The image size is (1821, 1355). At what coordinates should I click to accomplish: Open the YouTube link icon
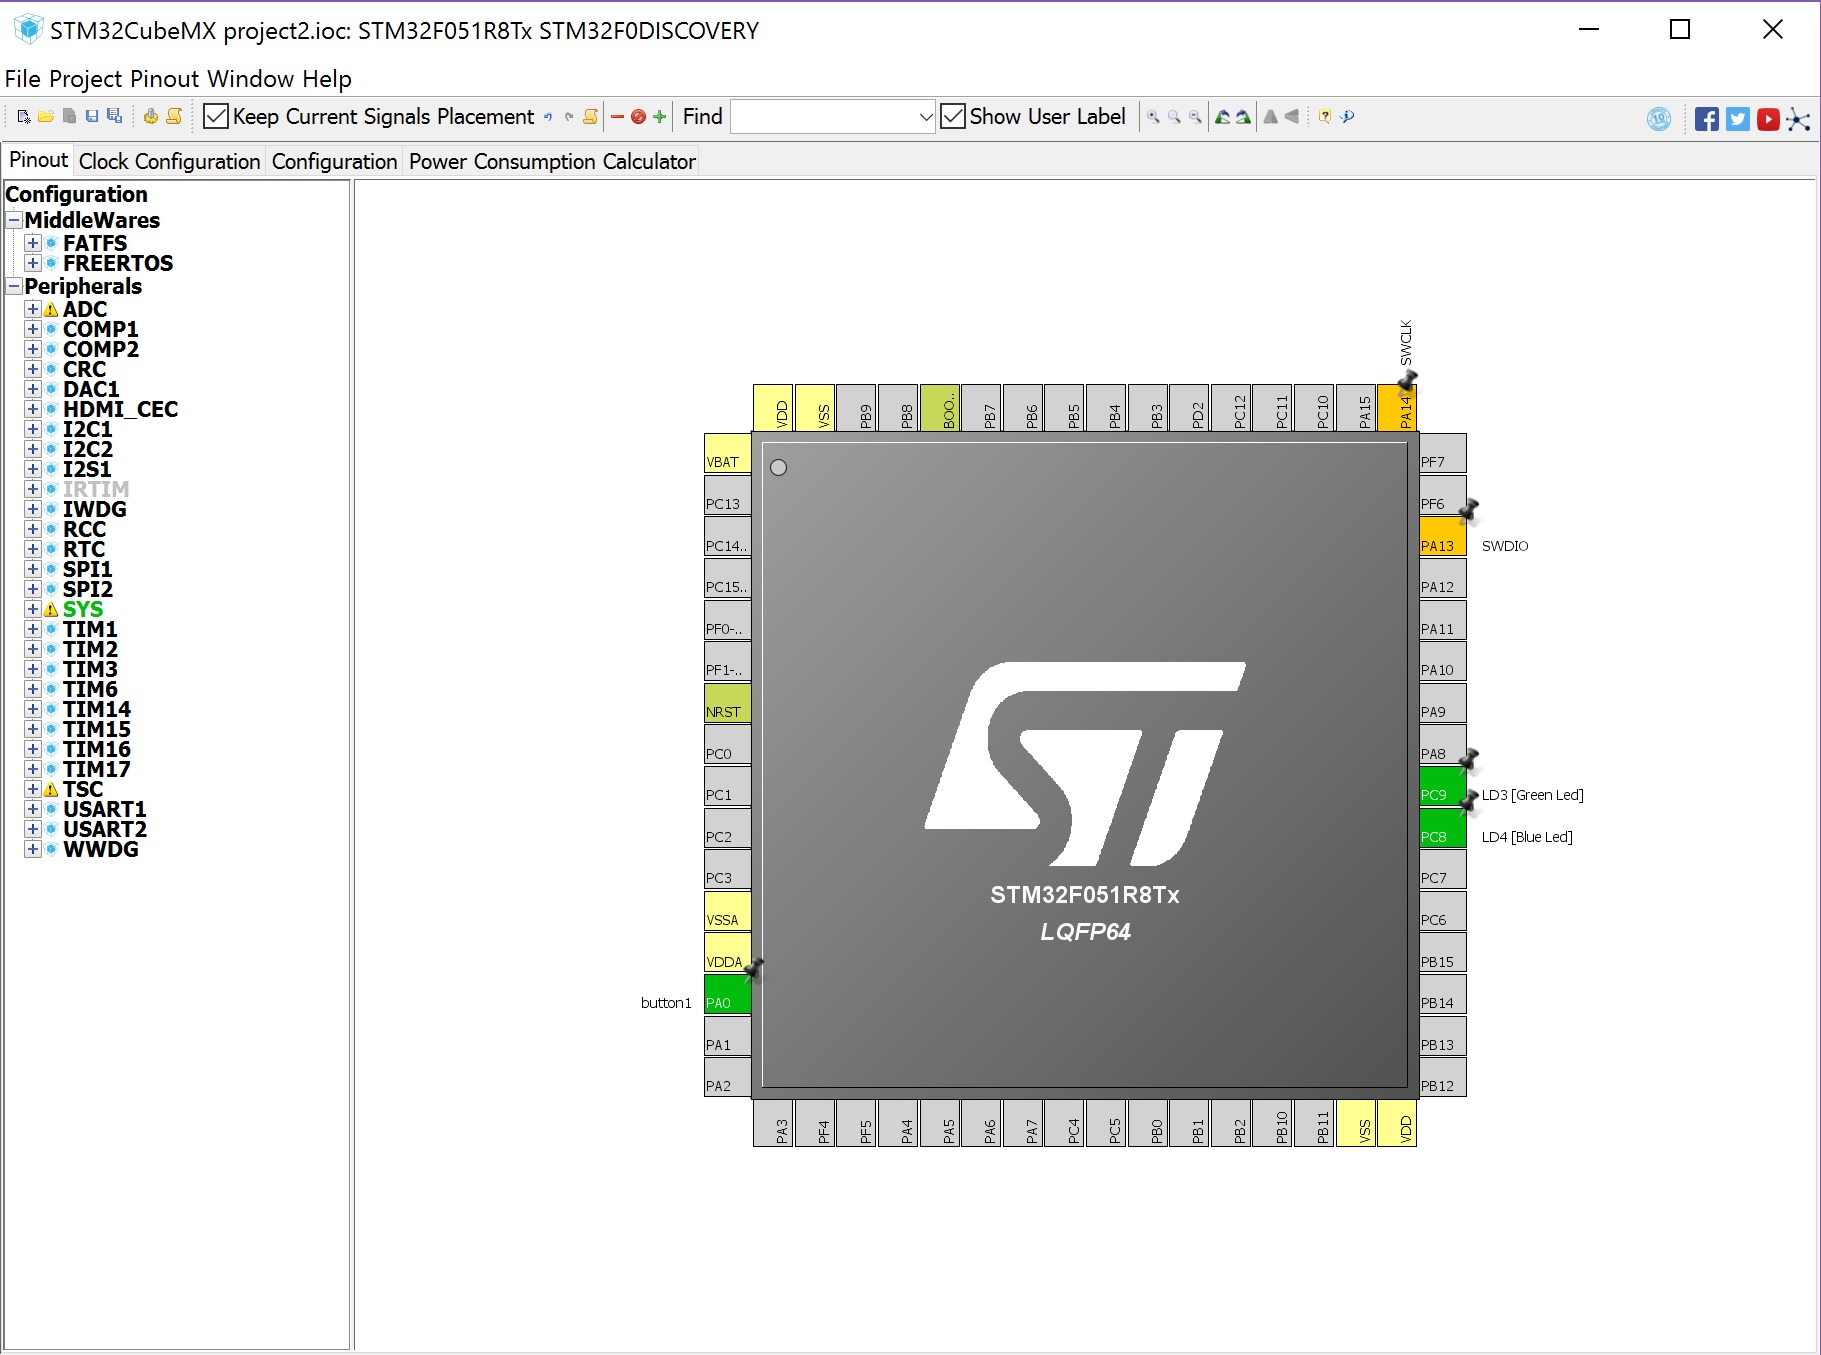(x=1768, y=119)
